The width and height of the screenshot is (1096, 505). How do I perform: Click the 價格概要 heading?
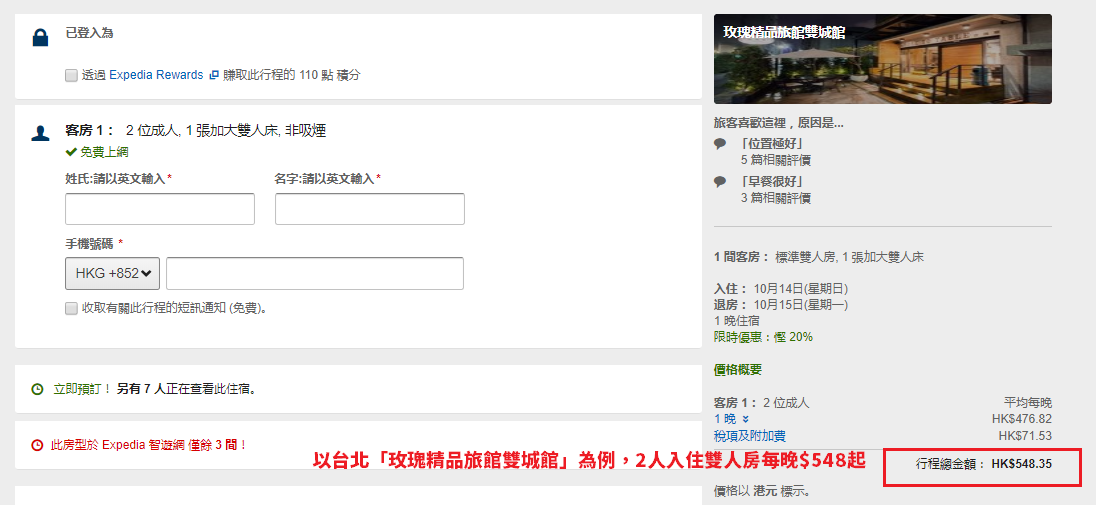738,370
